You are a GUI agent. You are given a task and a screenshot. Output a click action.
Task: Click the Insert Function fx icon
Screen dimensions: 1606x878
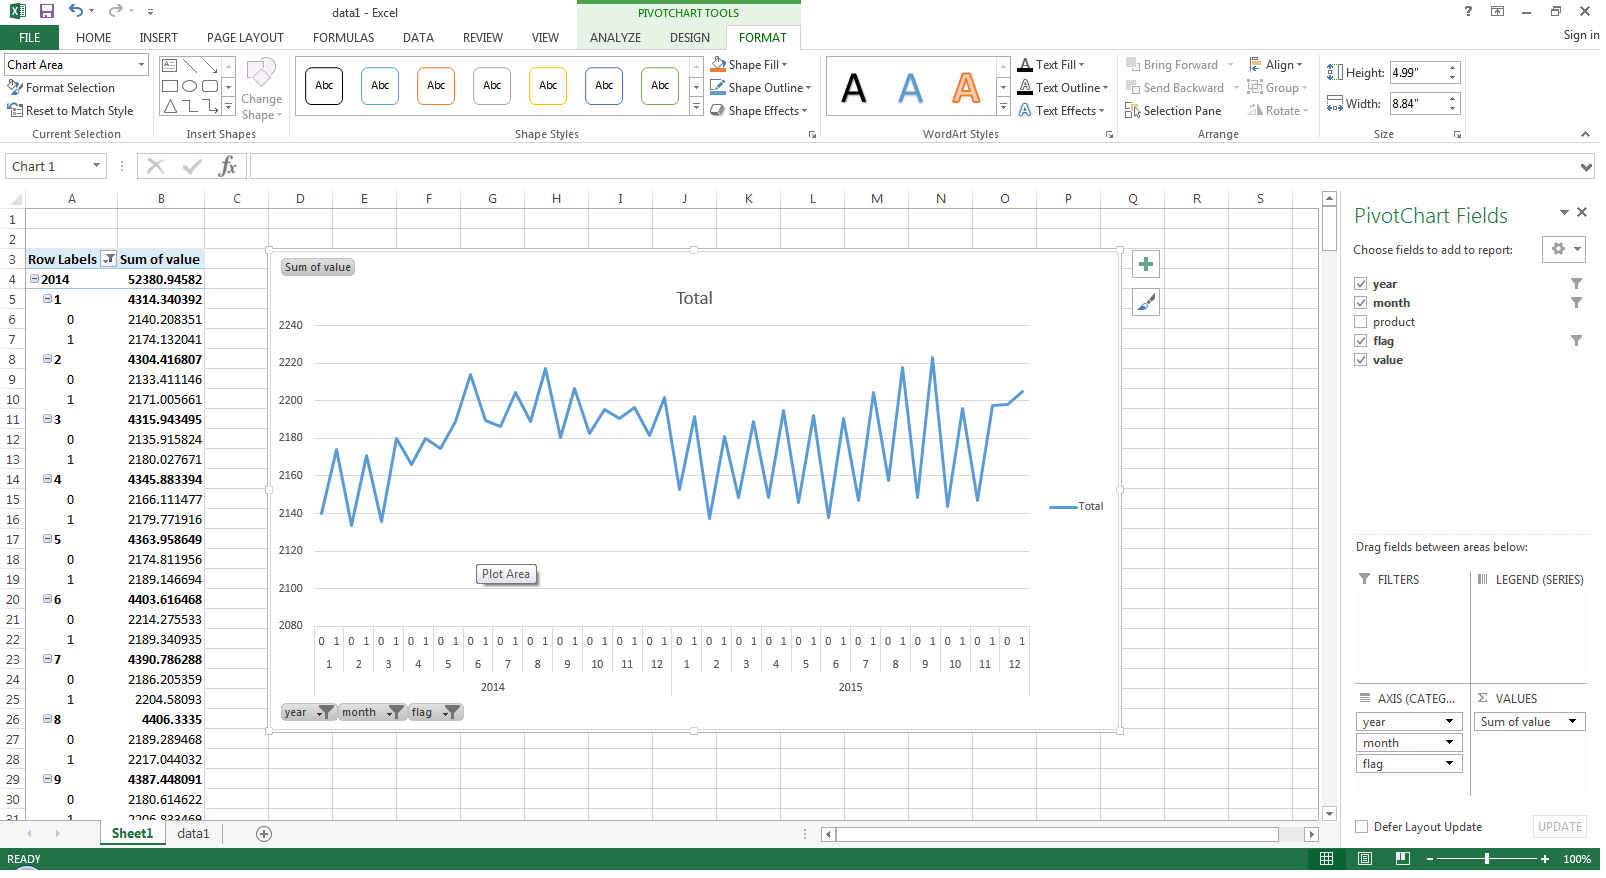pos(228,167)
